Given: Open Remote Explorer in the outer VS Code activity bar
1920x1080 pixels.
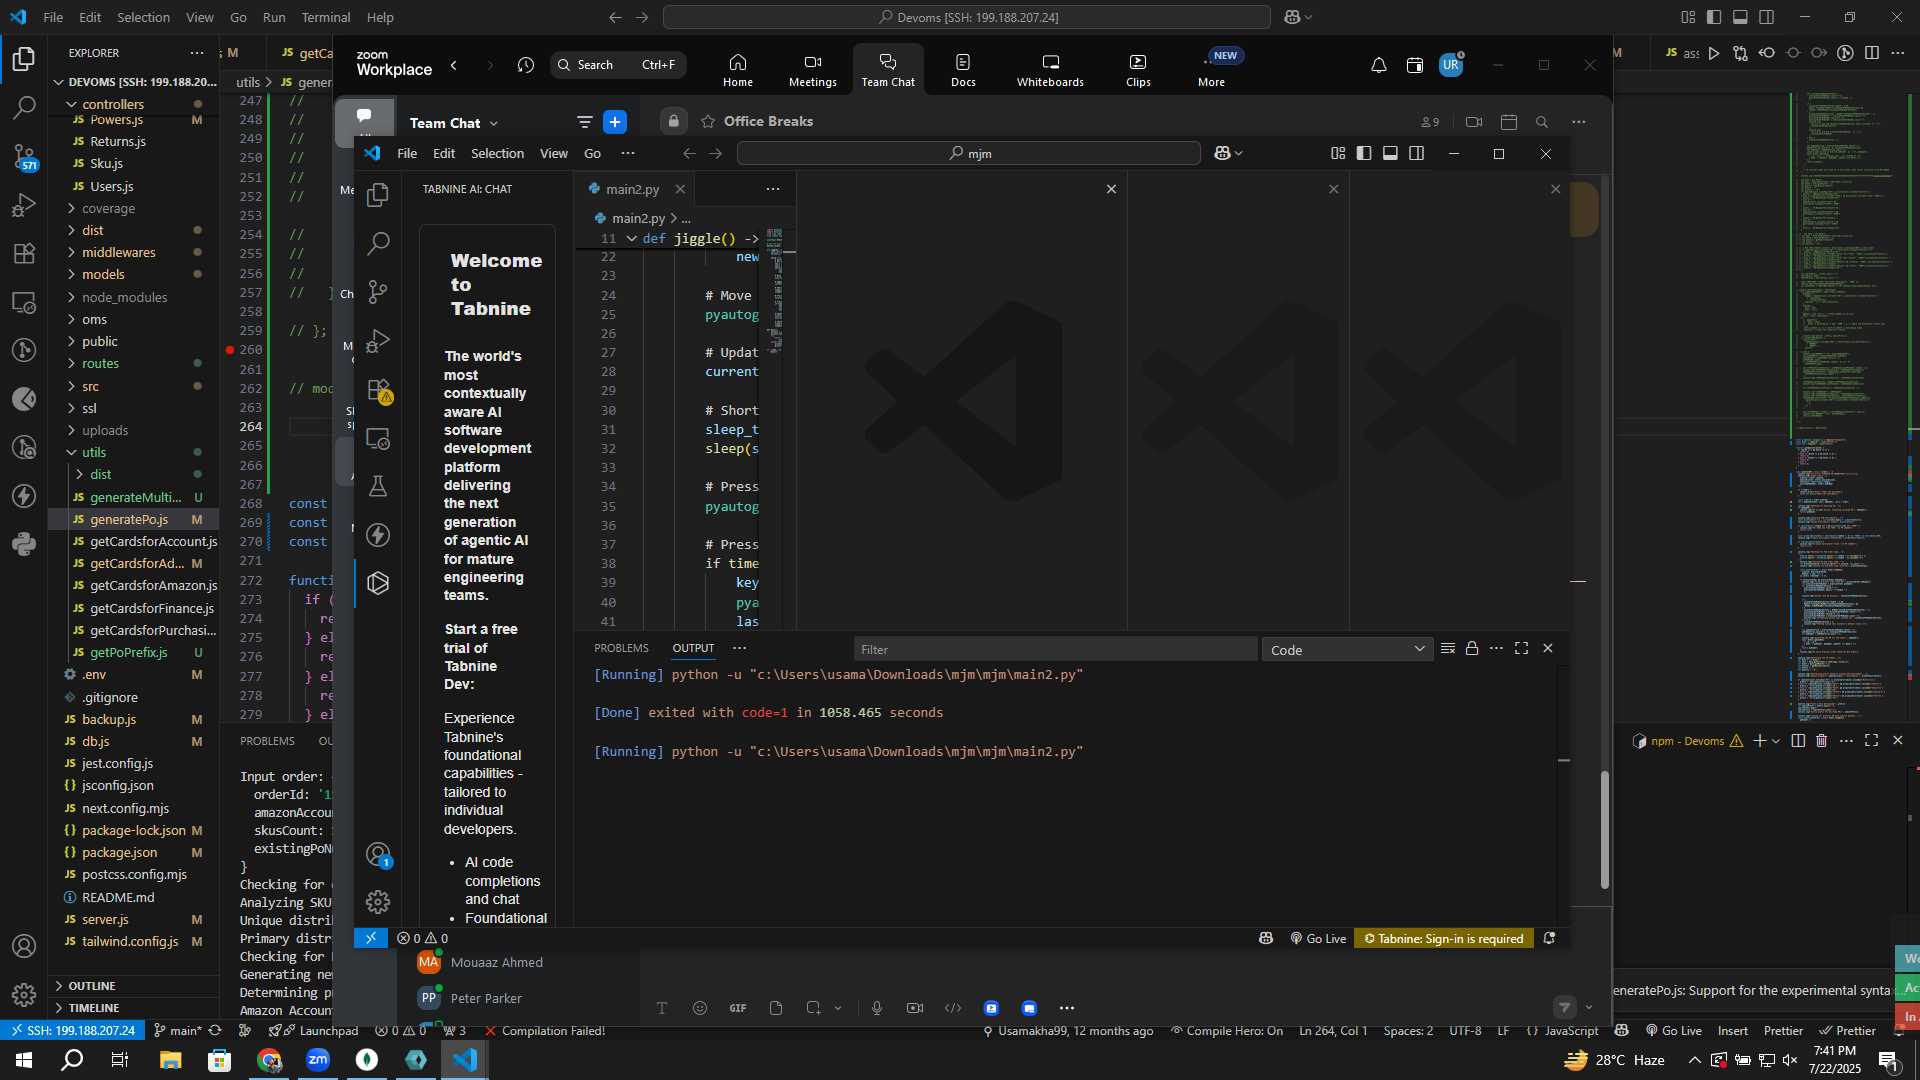Looking at the screenshot, I should point(24,302).
